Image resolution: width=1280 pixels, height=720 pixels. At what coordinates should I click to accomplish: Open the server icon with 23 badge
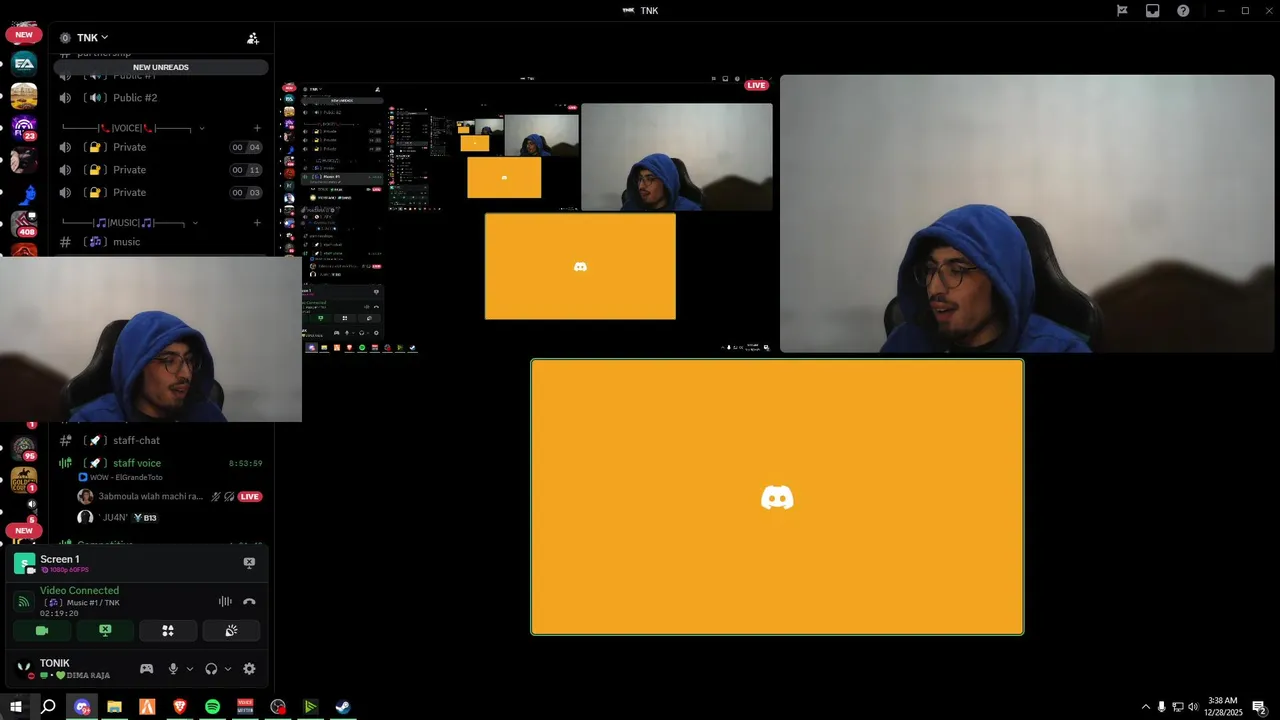[24, 128]
